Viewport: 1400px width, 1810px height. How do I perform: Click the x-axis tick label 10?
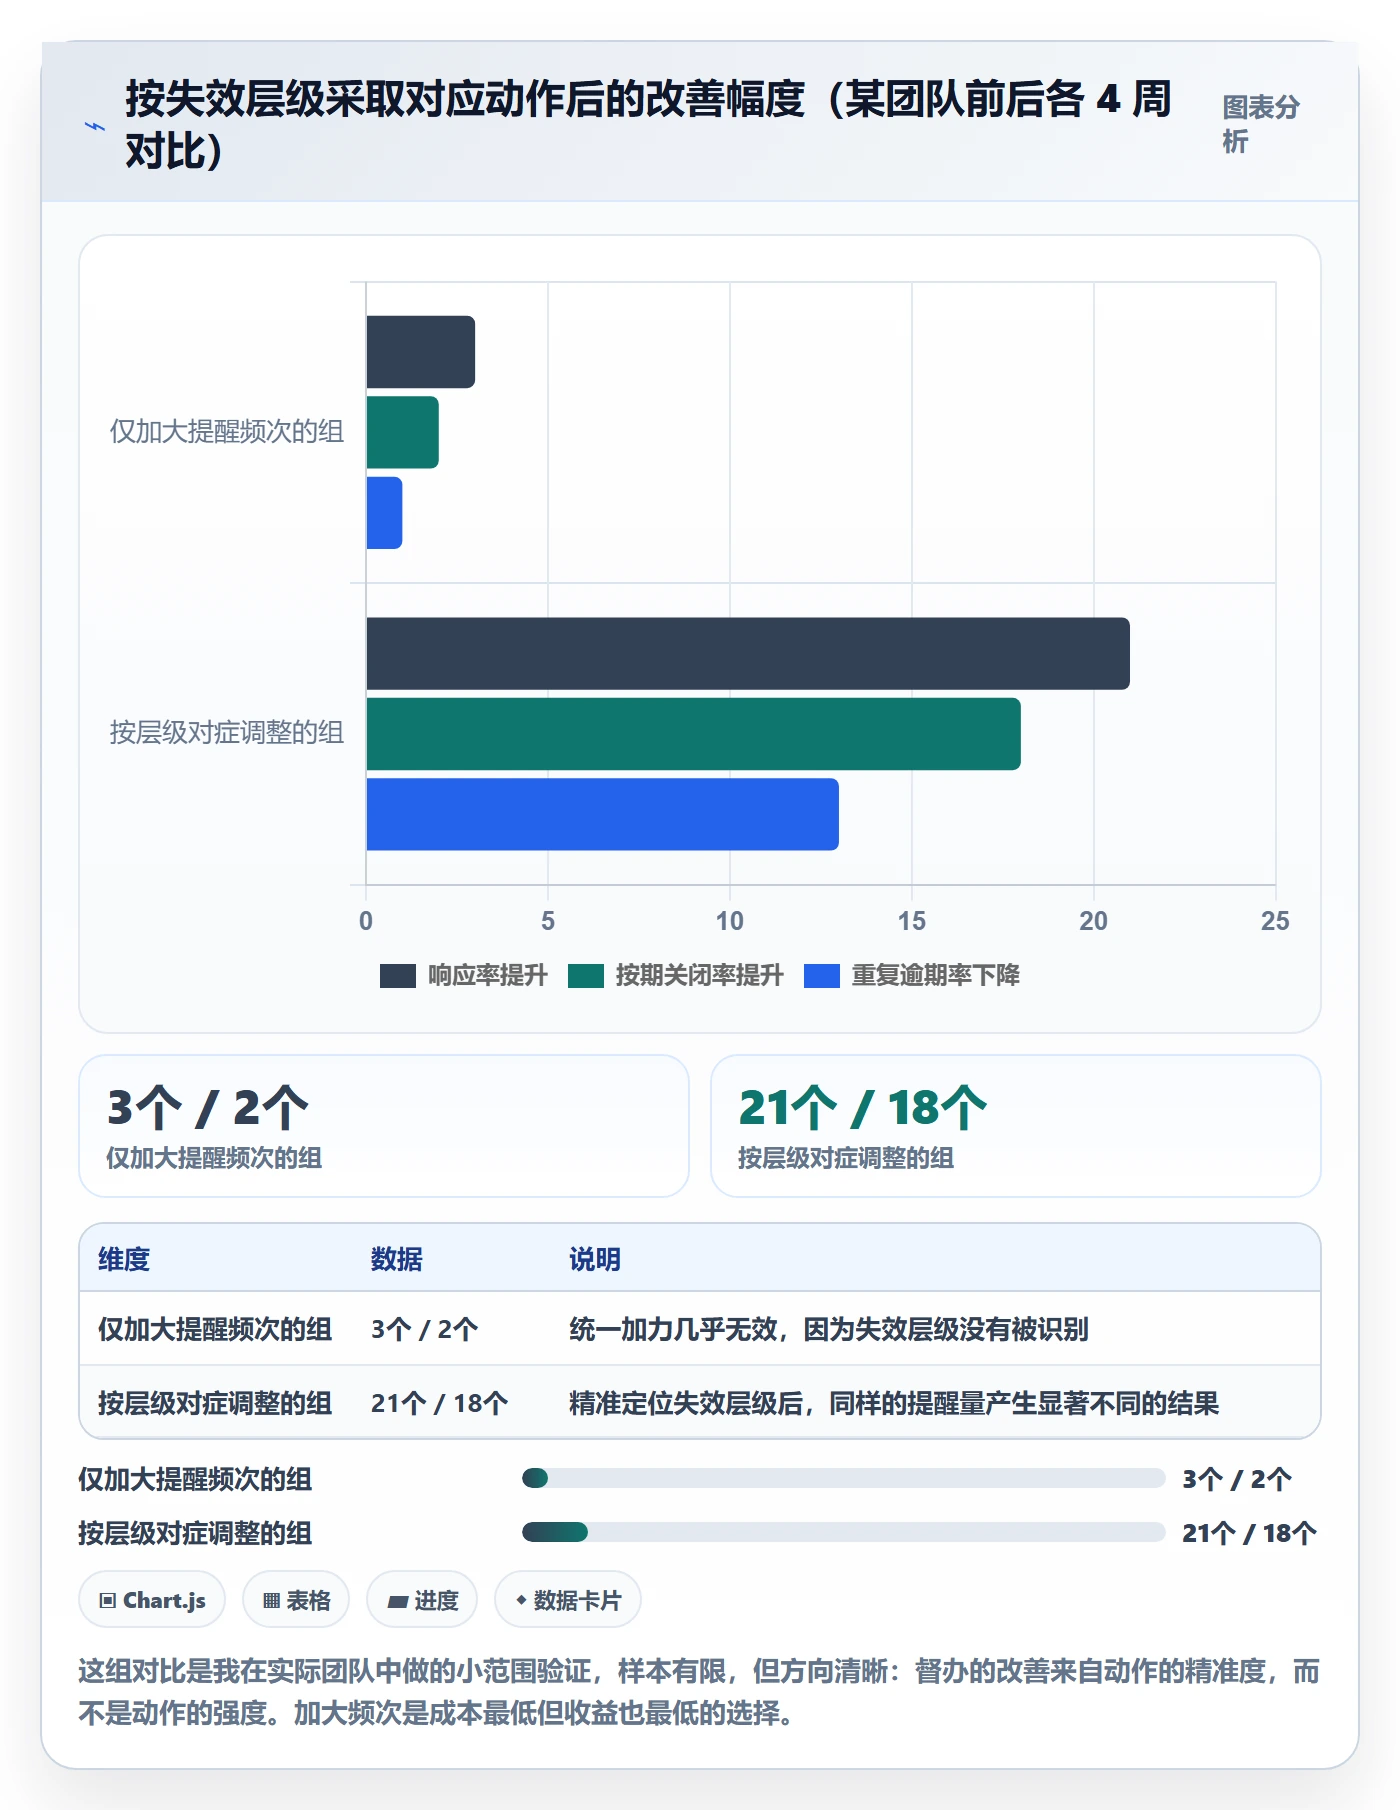point(730,921)
